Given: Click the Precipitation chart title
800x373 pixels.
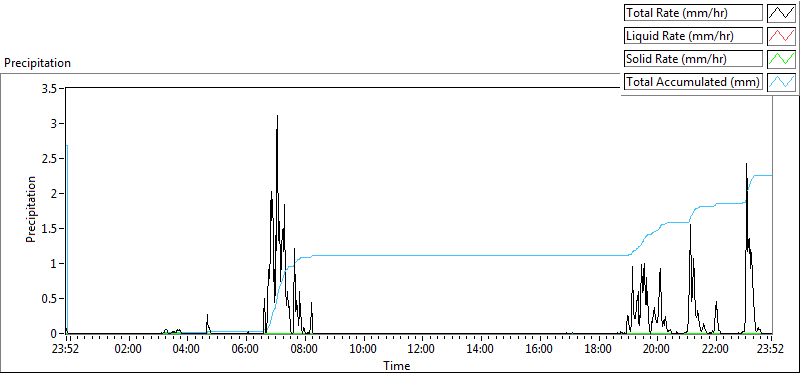Looking at the screenshot, I should [37, 63].
